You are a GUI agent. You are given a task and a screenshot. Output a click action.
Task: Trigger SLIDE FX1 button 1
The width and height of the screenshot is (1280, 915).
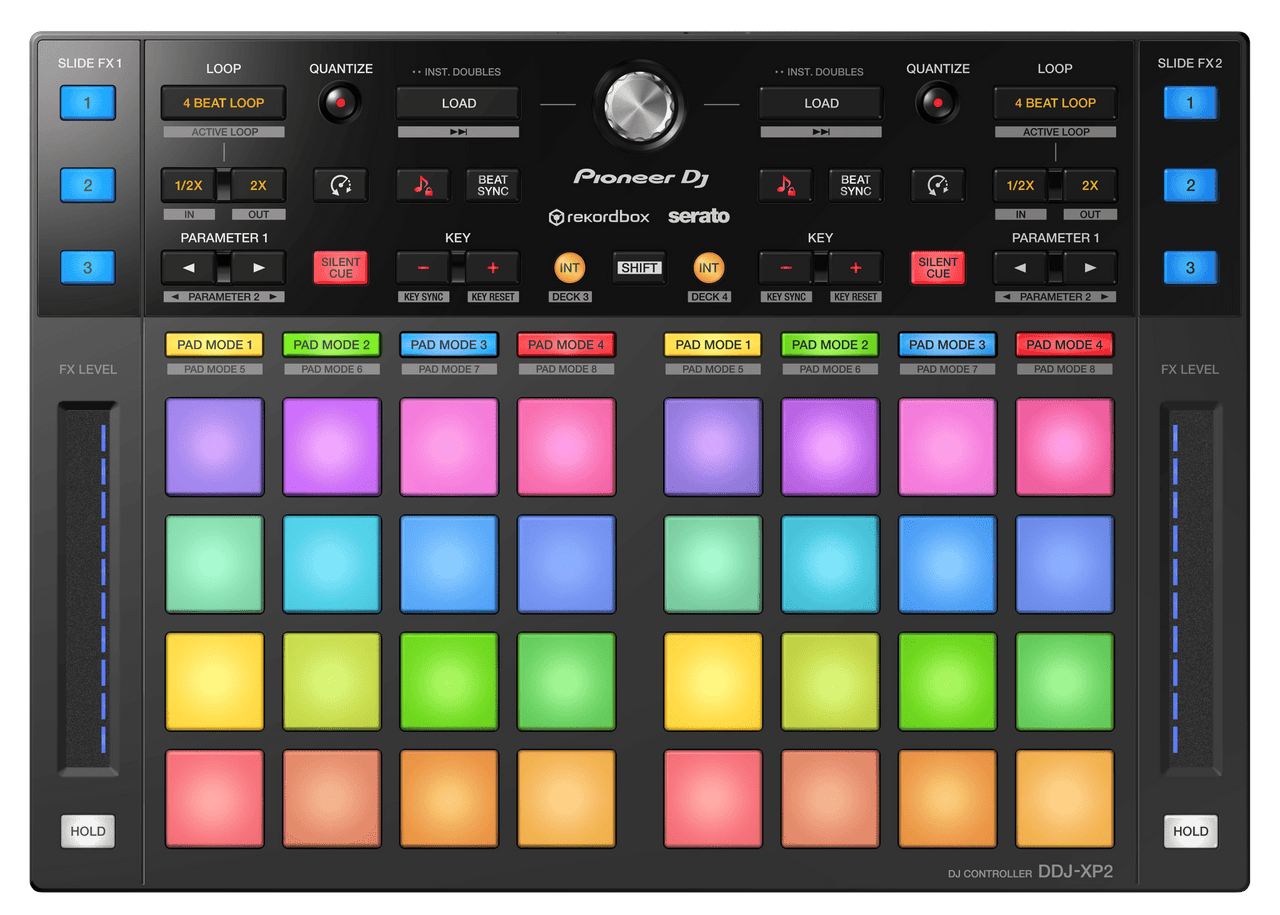88,103
